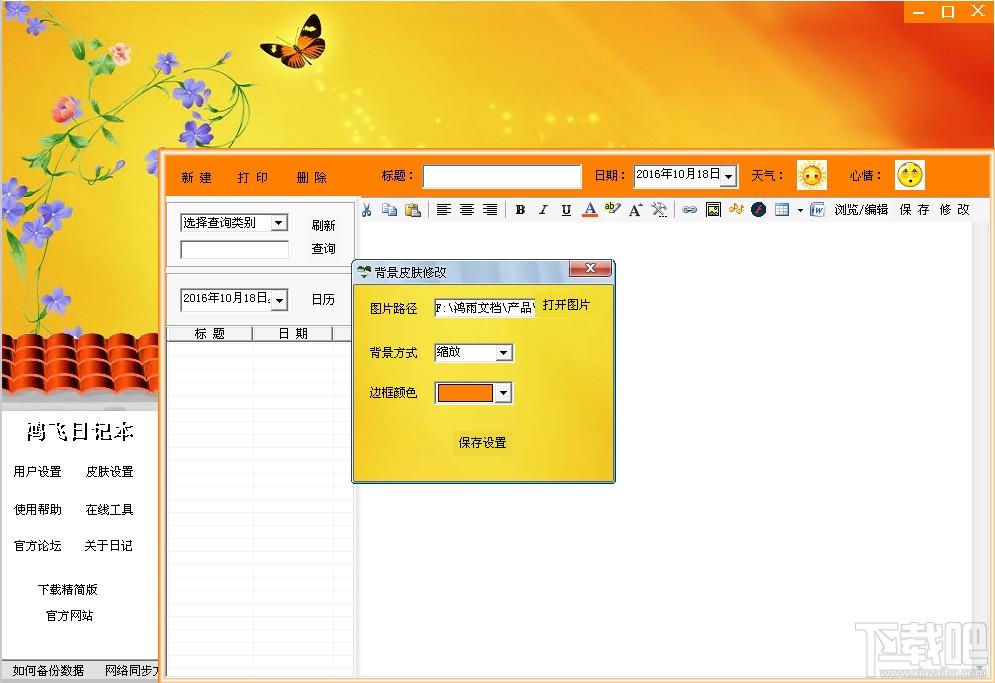The width and height of the screenshot is (995, 683).
Task: Click the insert Flash icon
Action: 758,209
